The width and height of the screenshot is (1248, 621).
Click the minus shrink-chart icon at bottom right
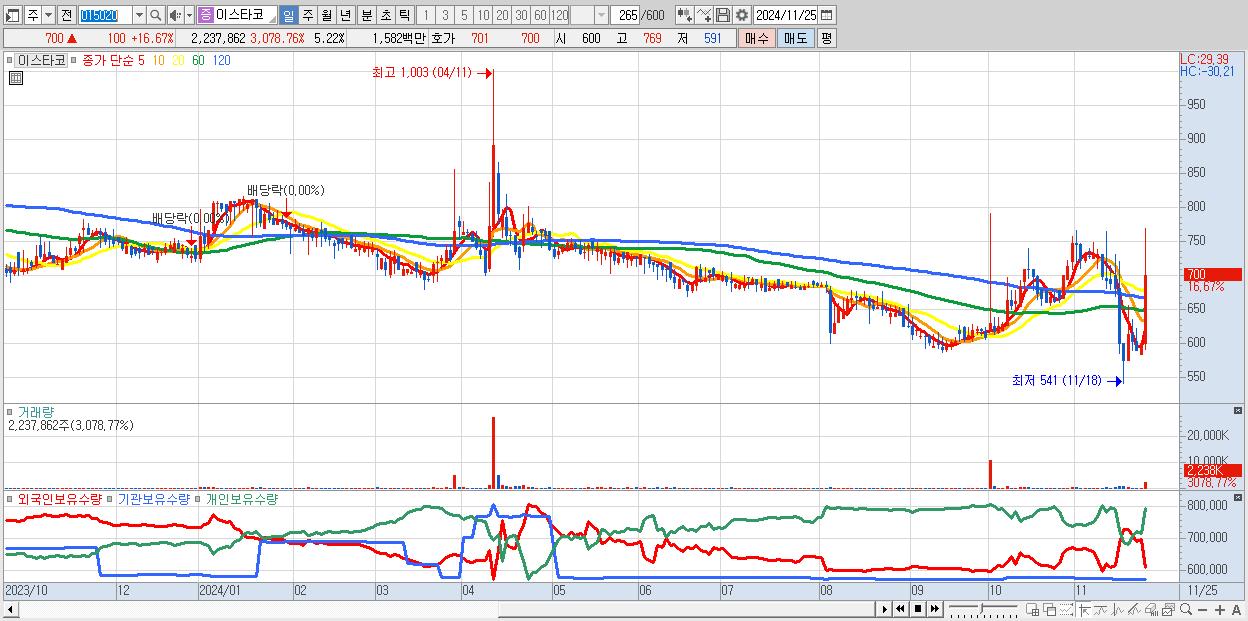click(1203, 609)
